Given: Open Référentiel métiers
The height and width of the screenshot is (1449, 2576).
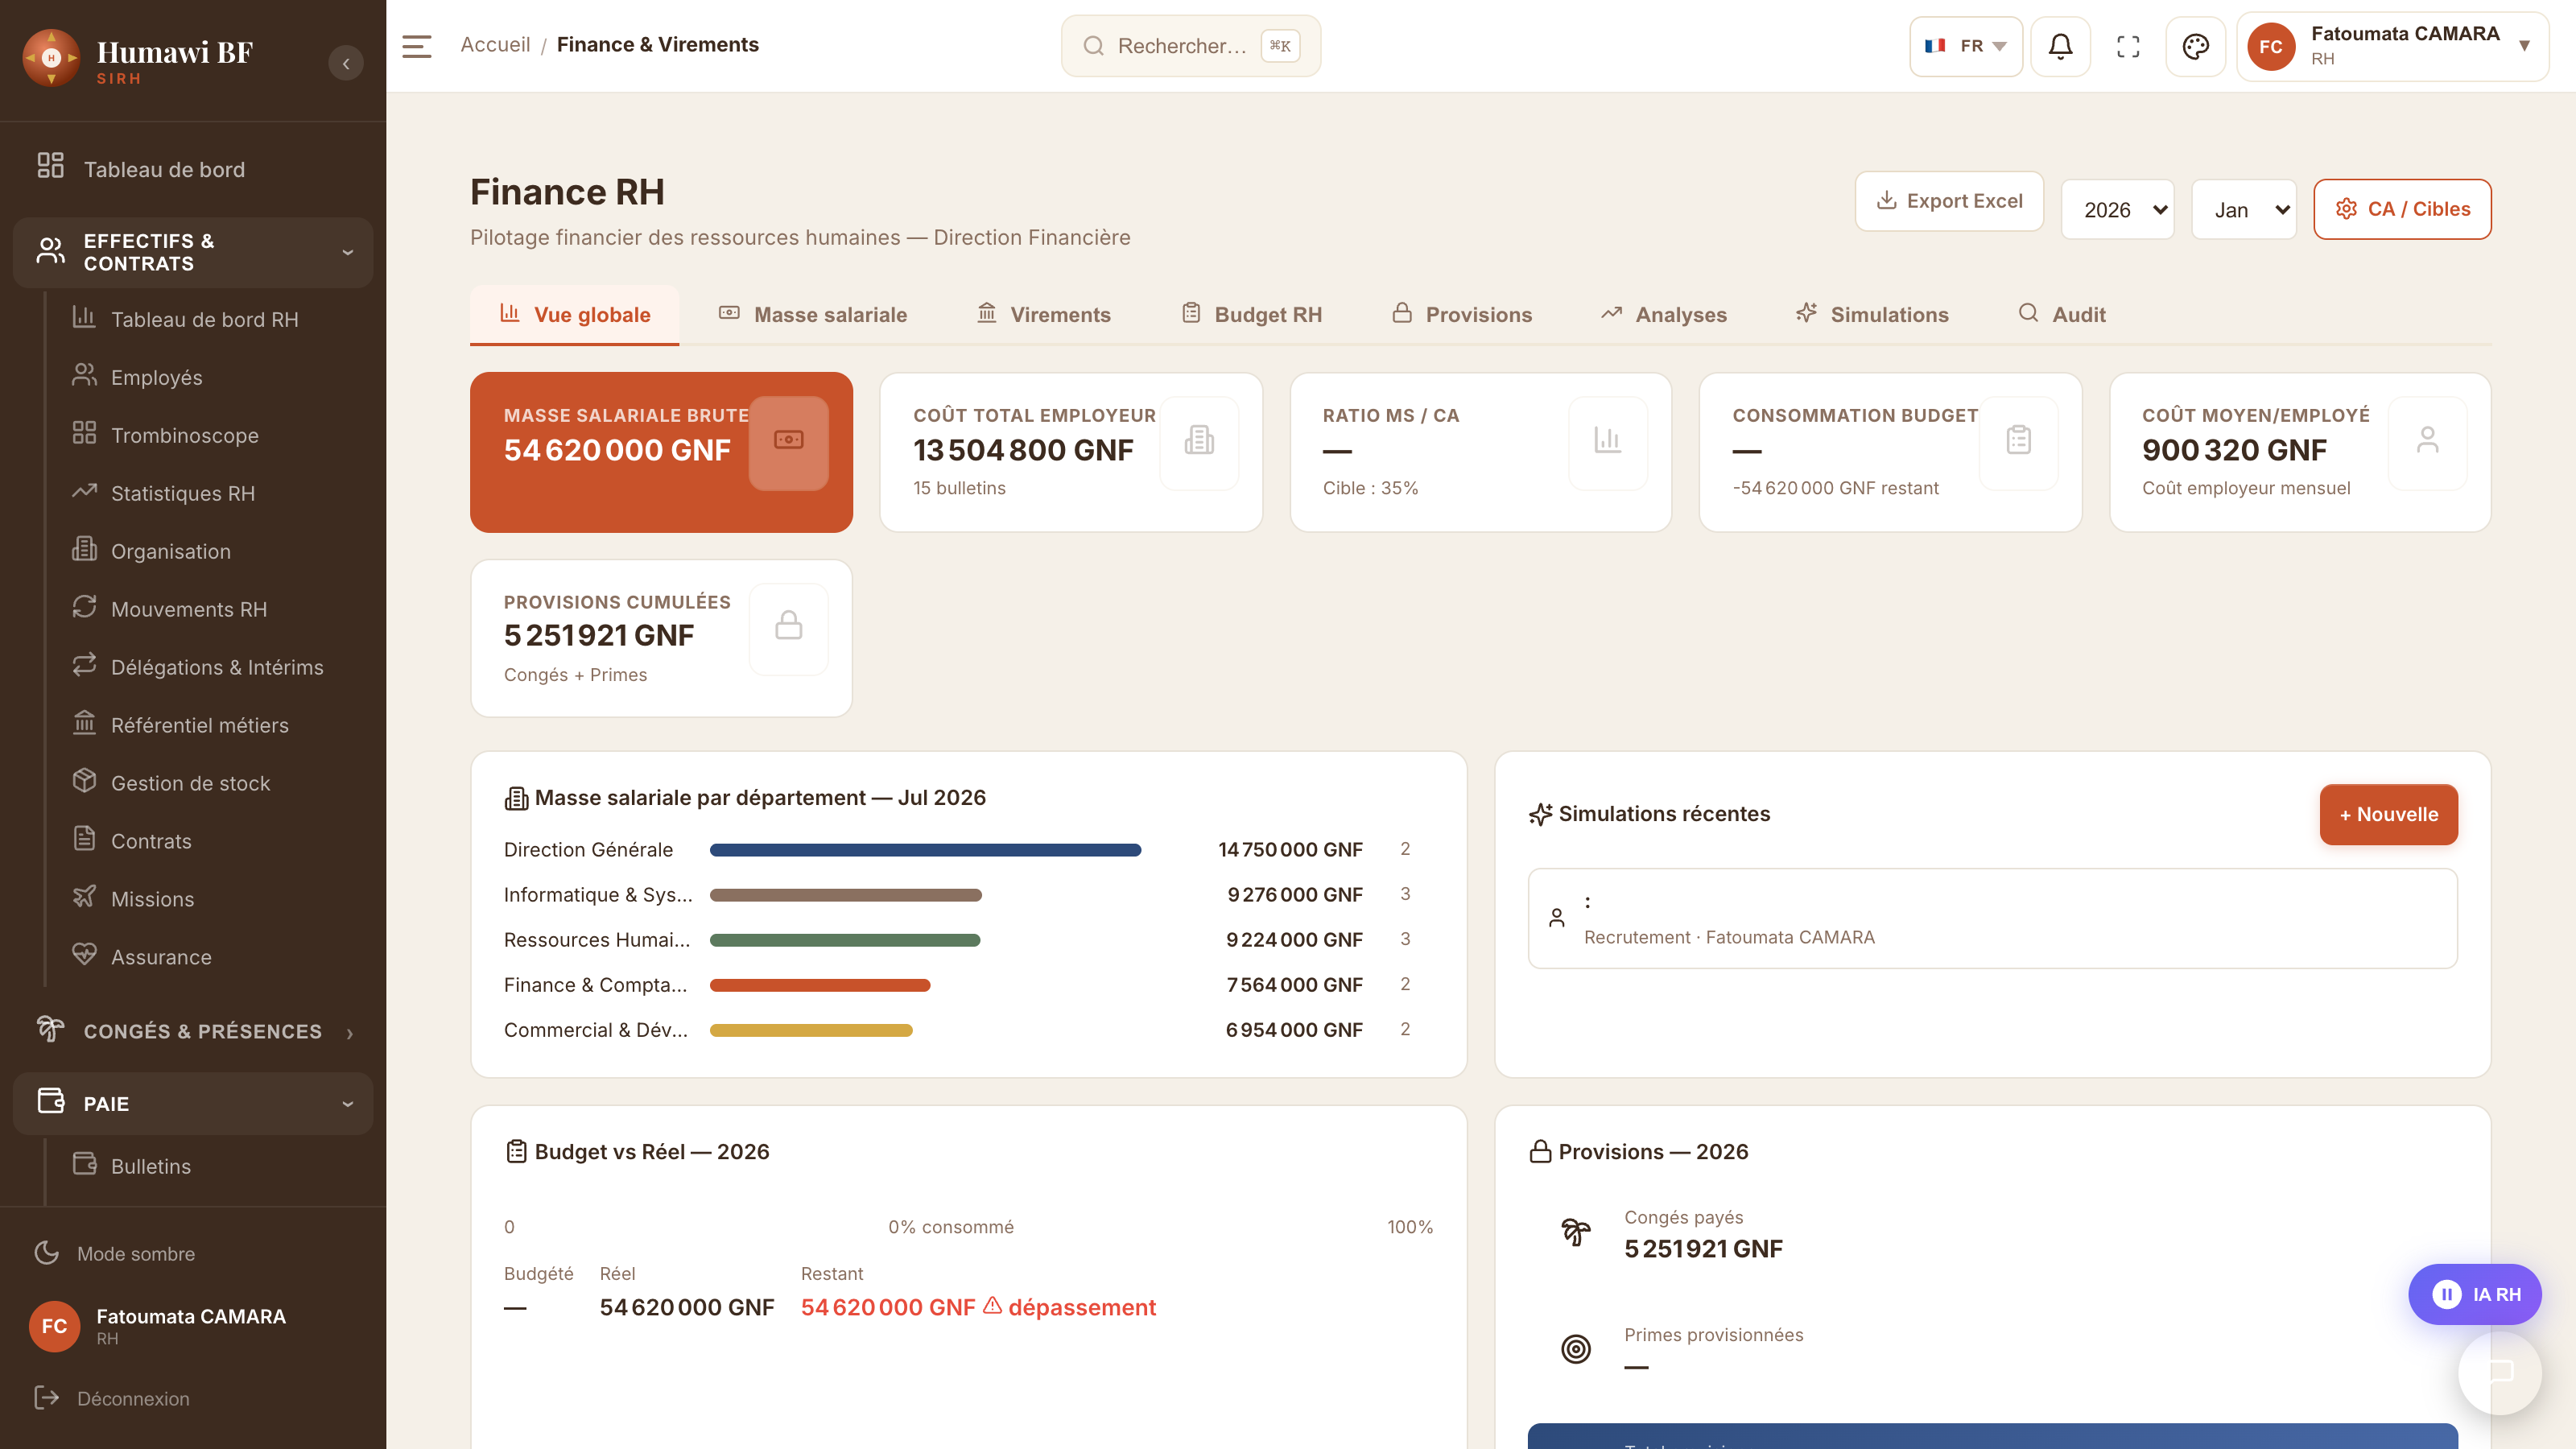Looking at the screenshot, I should click(x=200, y=725).
